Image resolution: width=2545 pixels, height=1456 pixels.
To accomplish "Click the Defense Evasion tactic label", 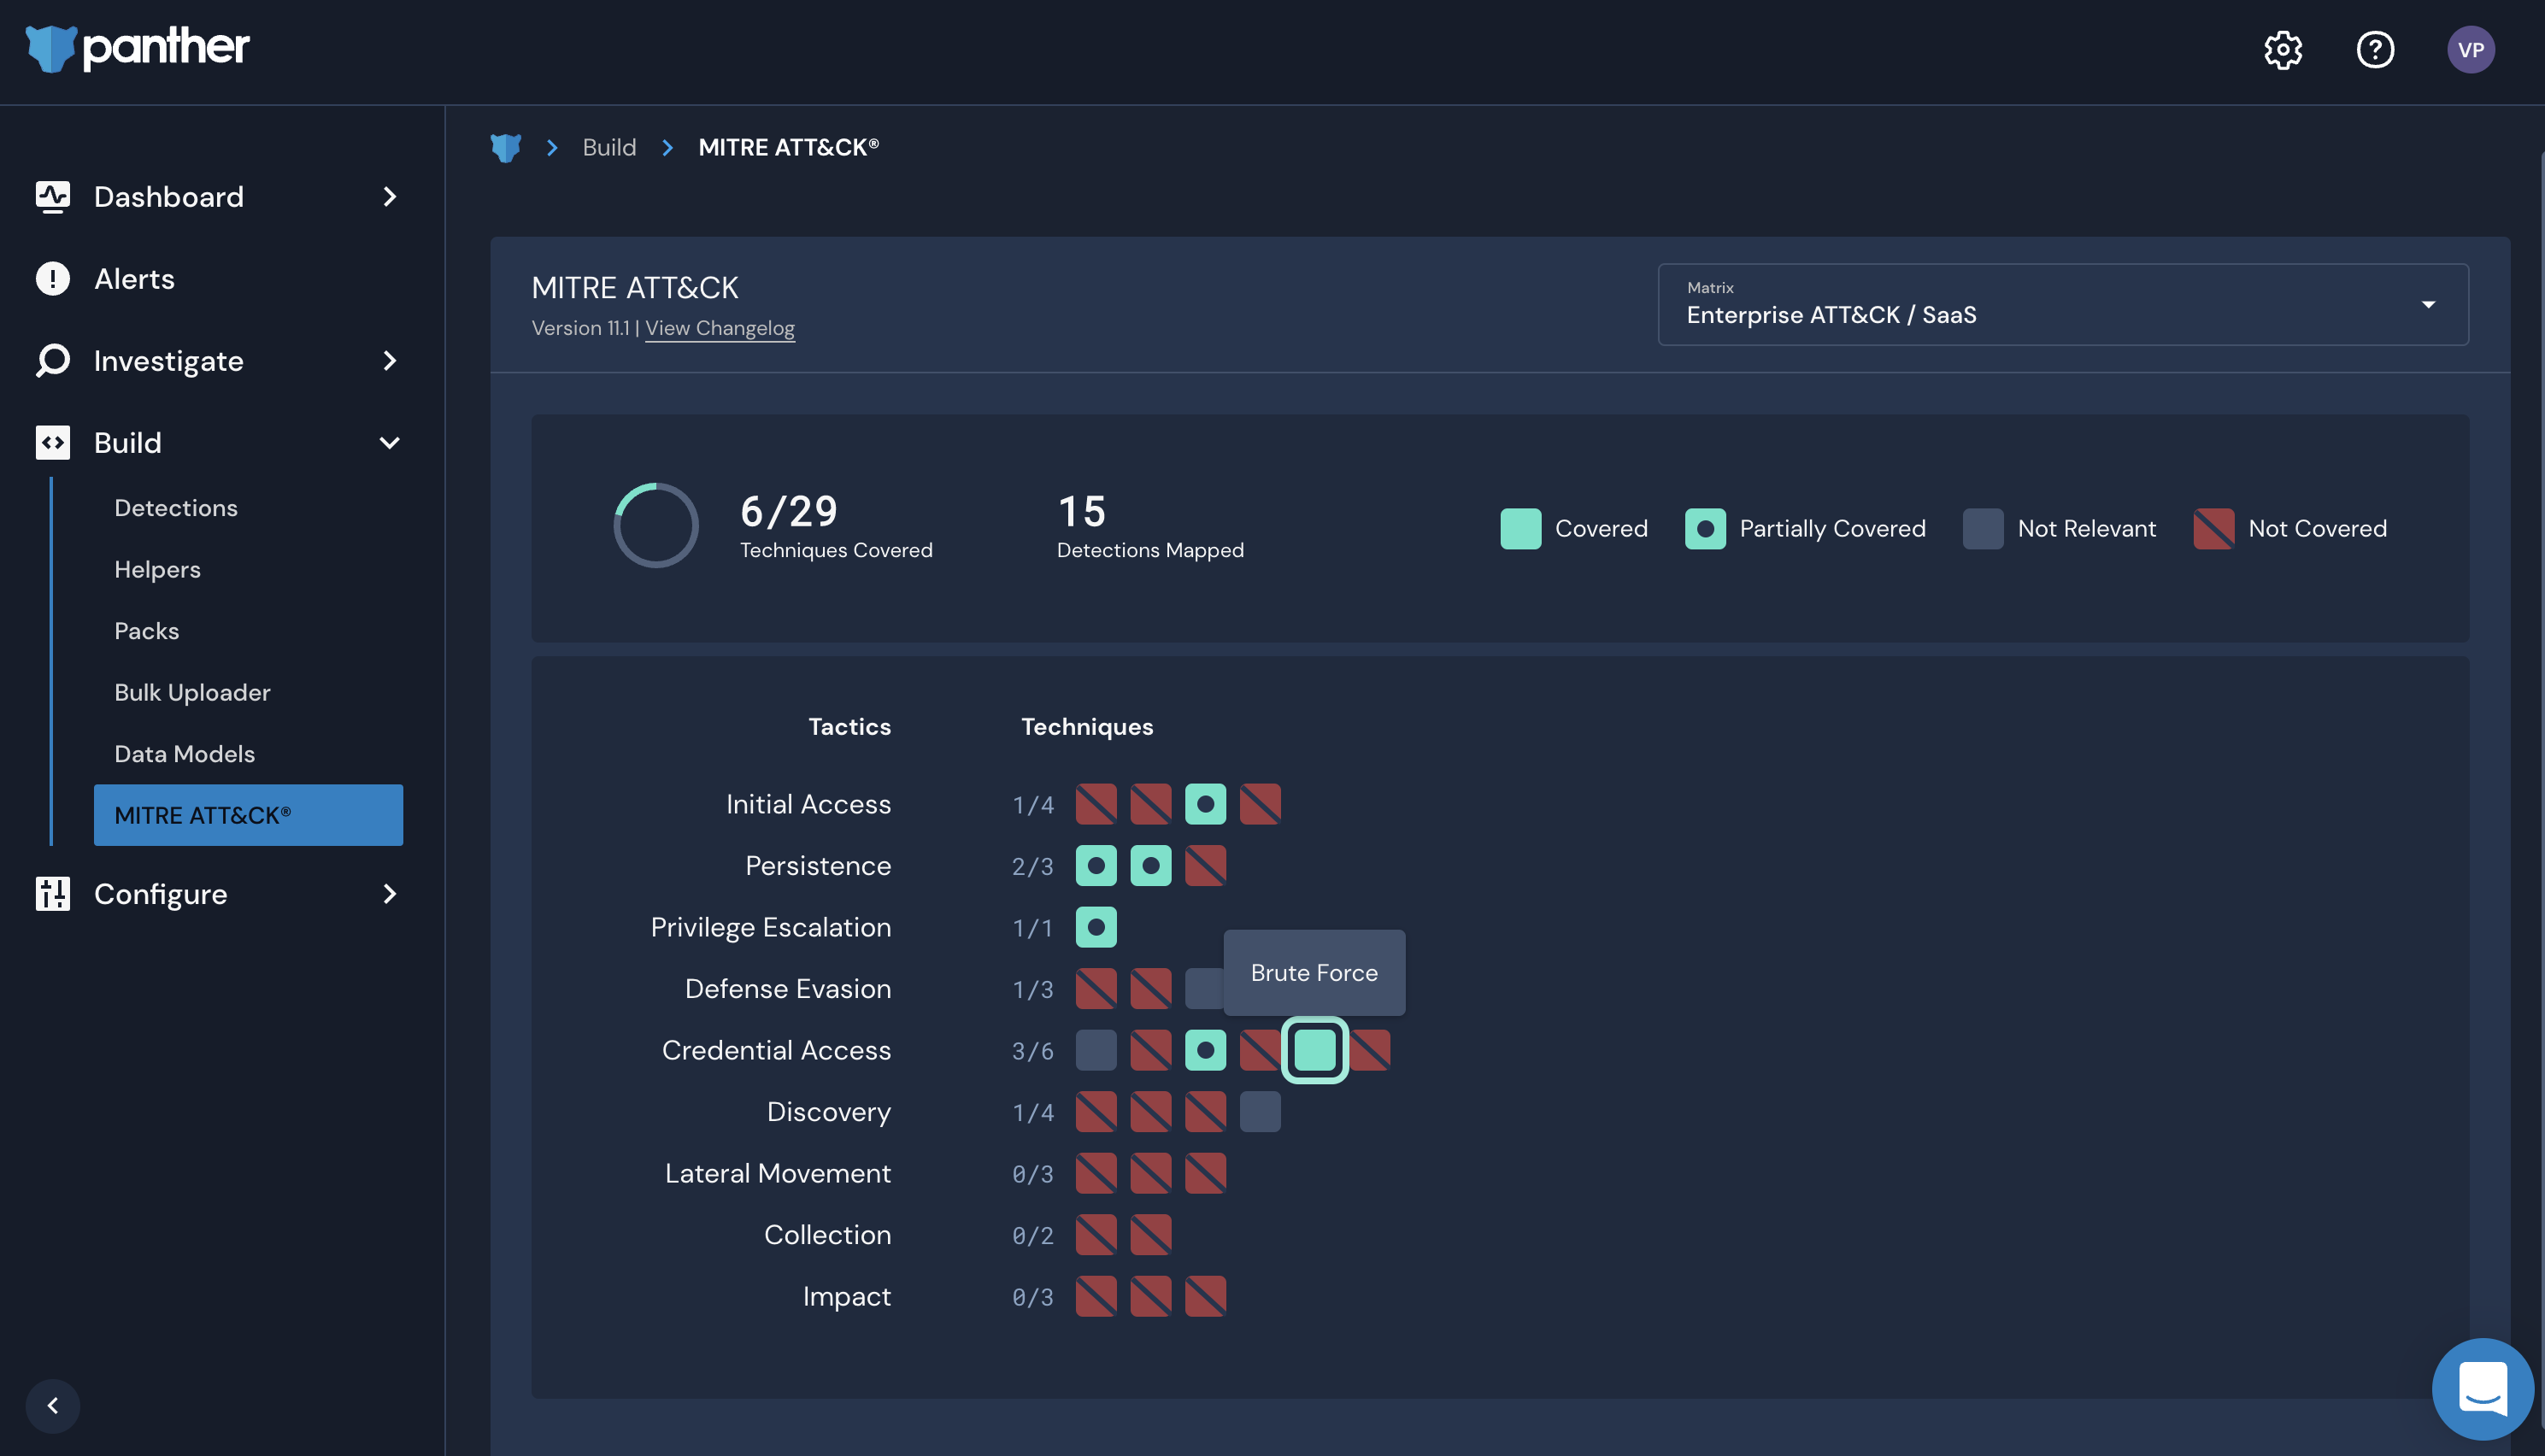I will pos(788,989).
